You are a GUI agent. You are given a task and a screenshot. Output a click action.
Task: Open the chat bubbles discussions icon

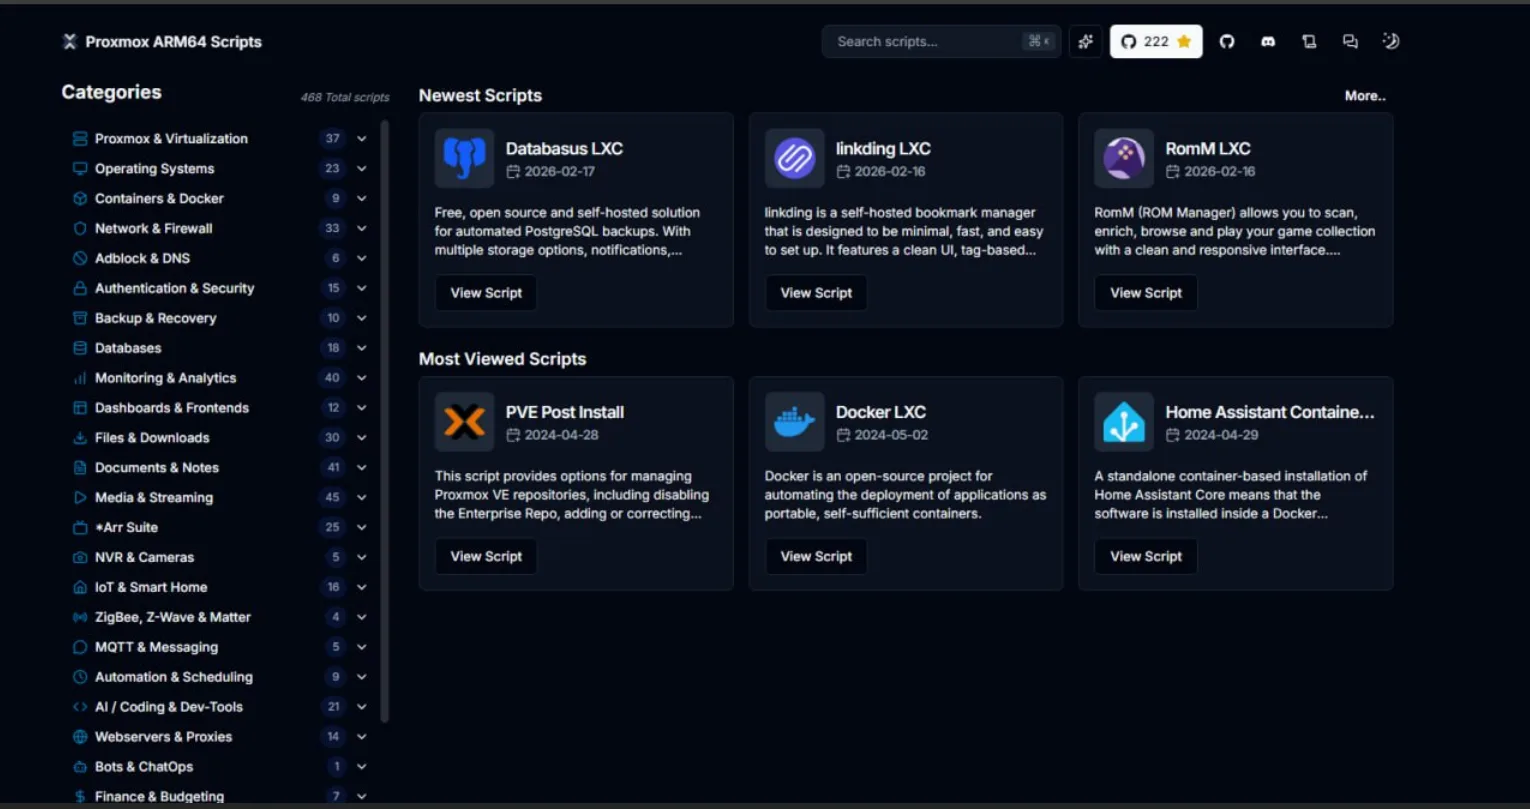(1350, 41)
